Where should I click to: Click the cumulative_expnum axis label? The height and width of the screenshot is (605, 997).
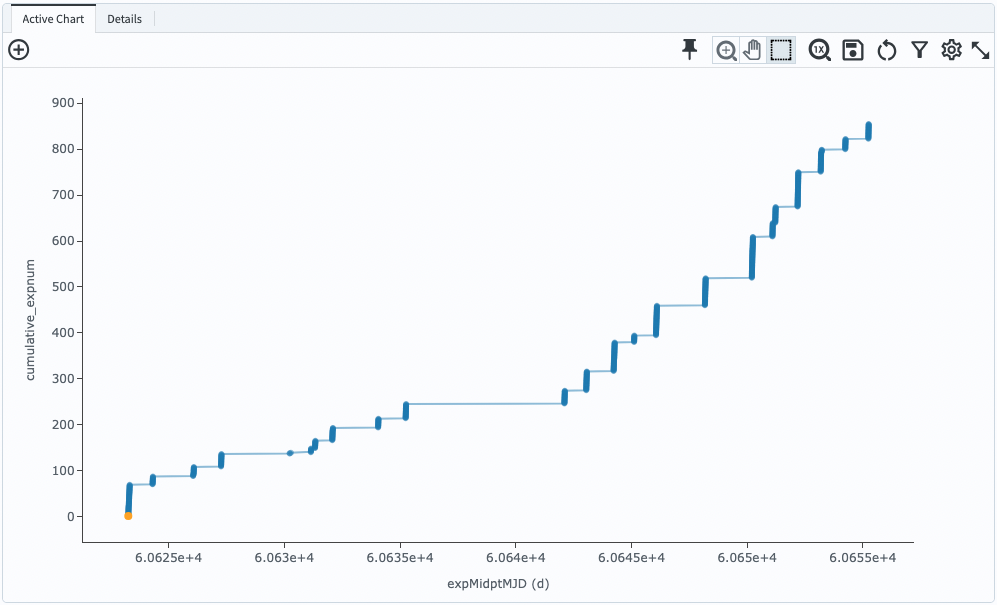pos(29,318)
